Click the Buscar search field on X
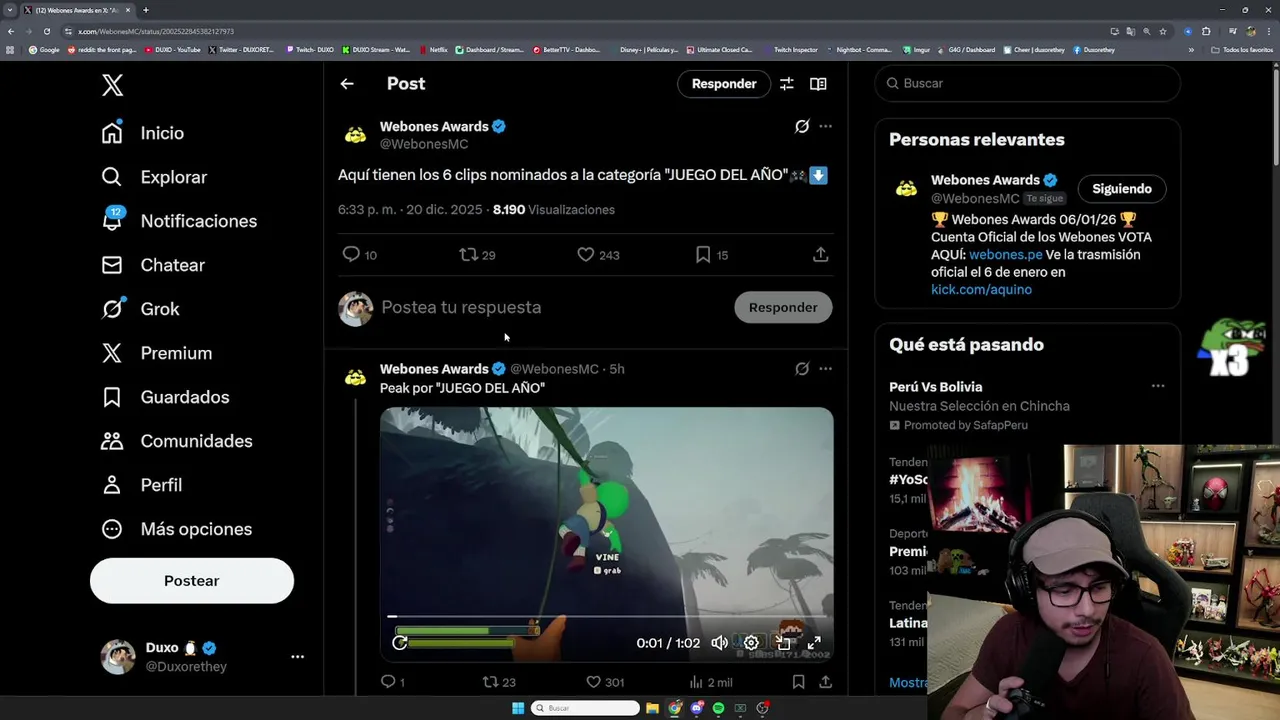The width and height of the screenshot is (1280, 720). (x=1028, y=84)
